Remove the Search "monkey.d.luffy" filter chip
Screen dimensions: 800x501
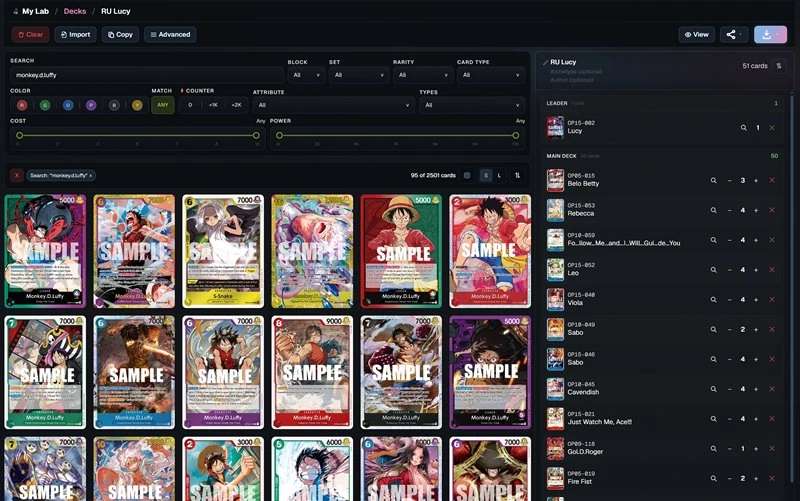pos(91,176)
